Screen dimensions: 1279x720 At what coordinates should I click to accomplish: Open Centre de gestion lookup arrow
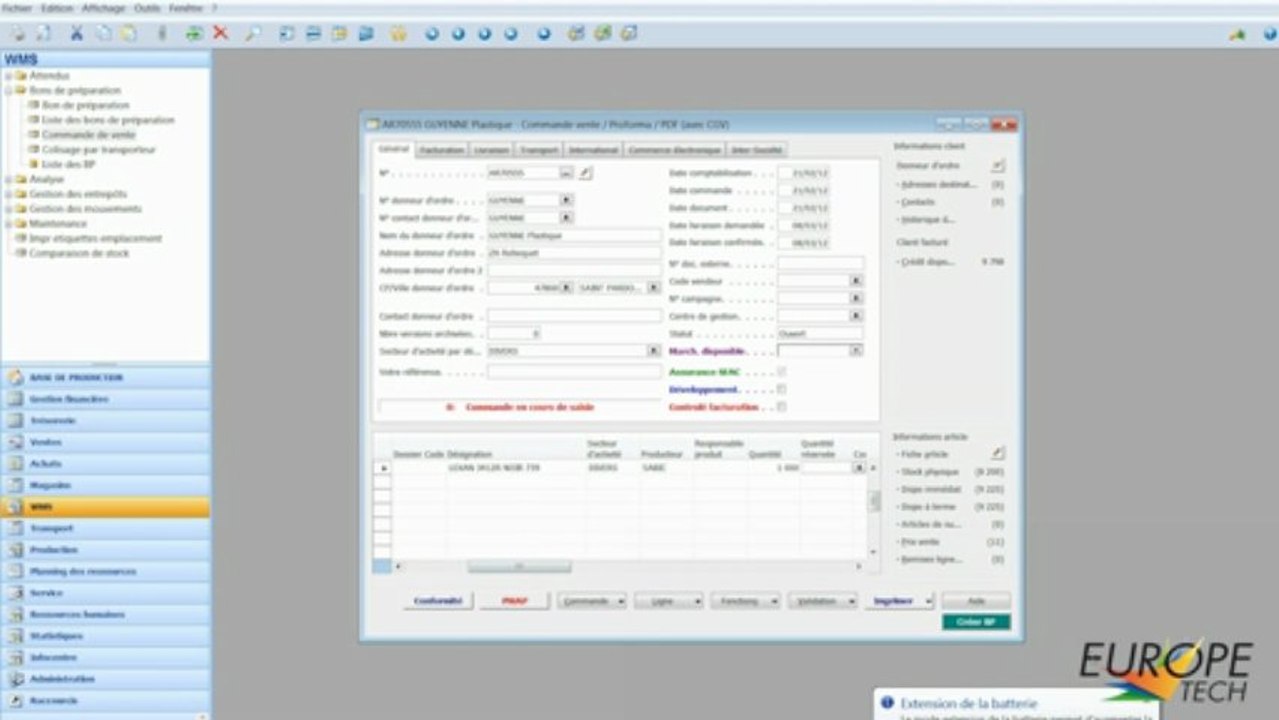click(x=856, y=315)
